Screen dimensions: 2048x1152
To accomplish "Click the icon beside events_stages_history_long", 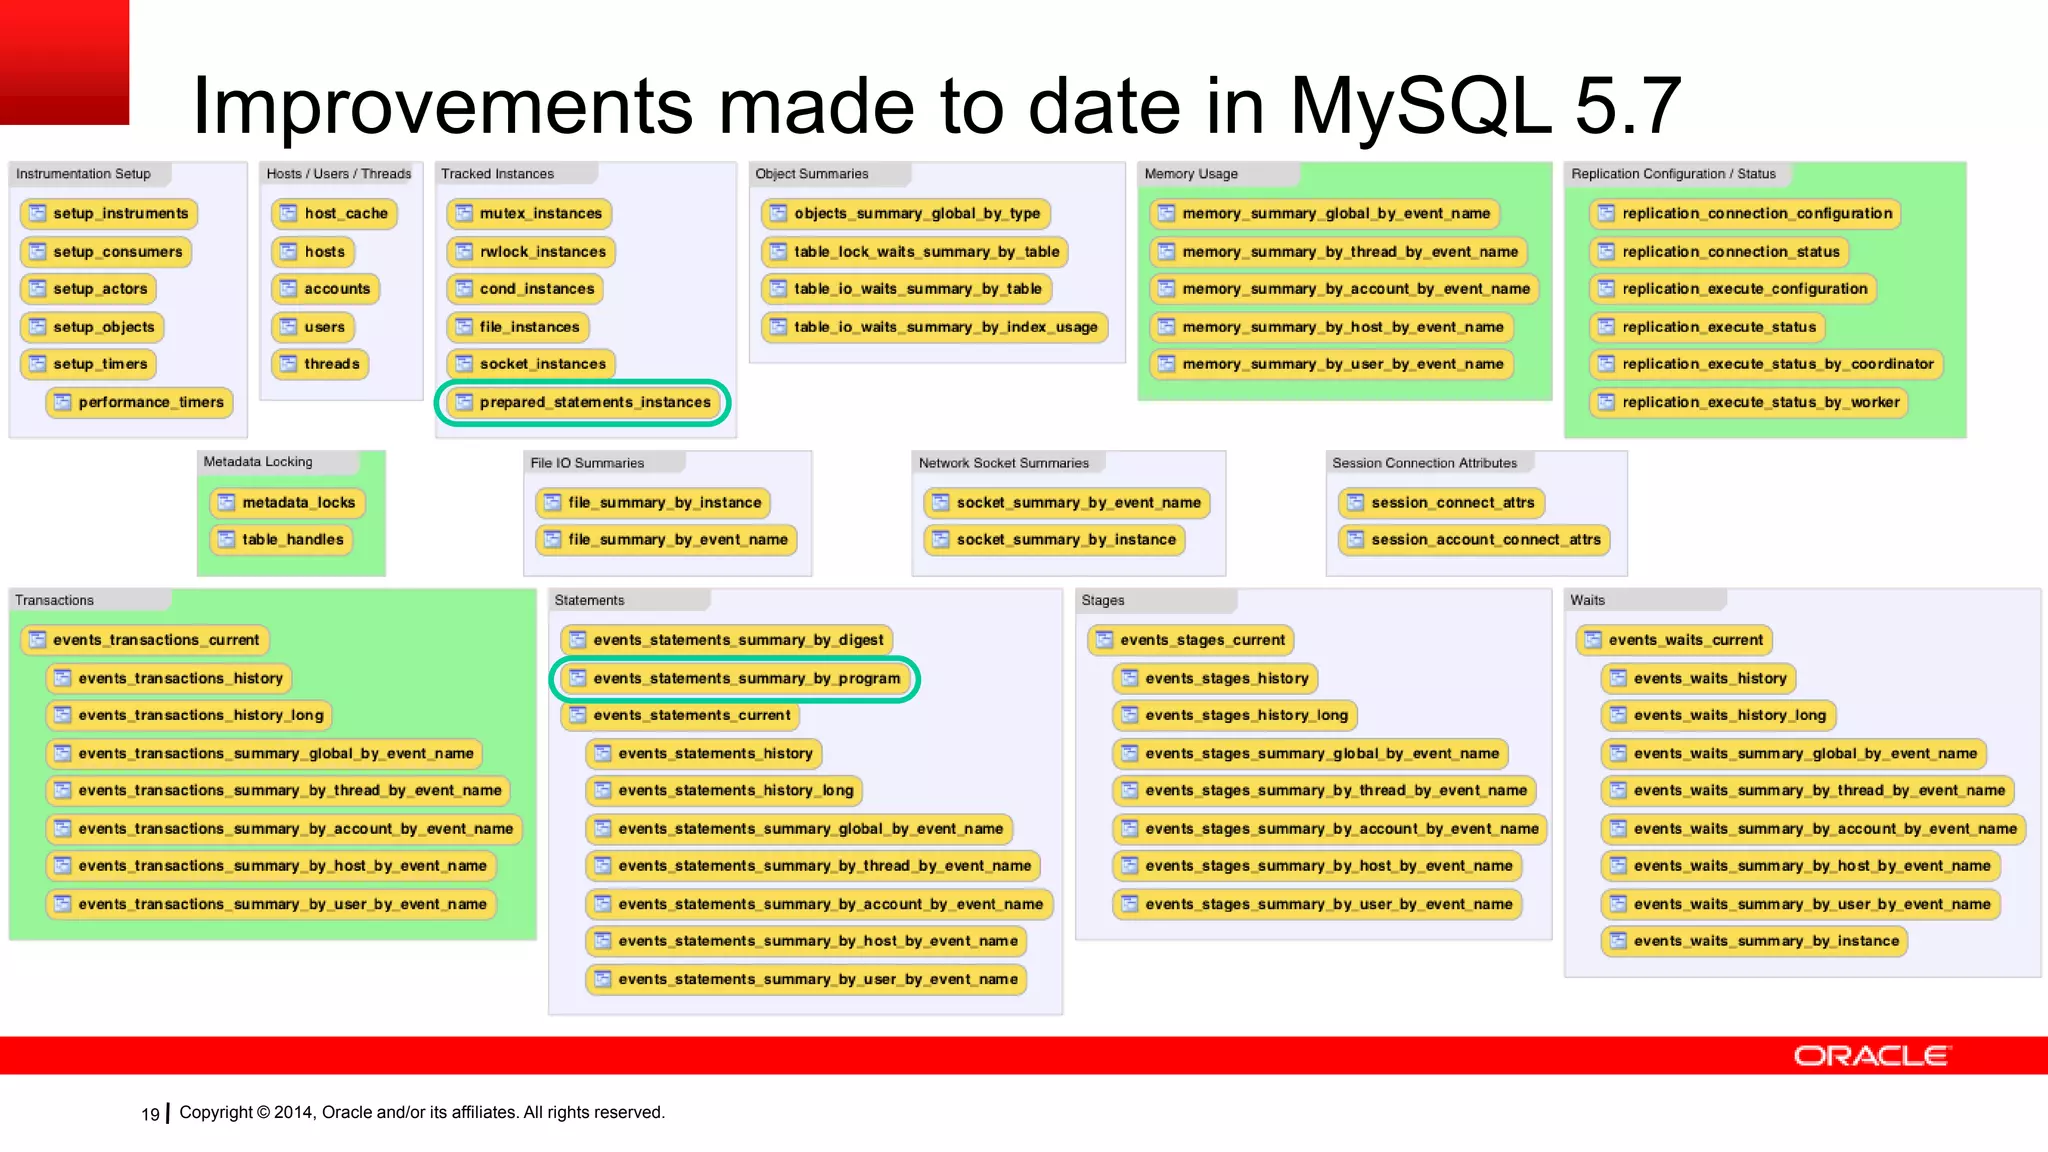I will tap(1130, 715).
